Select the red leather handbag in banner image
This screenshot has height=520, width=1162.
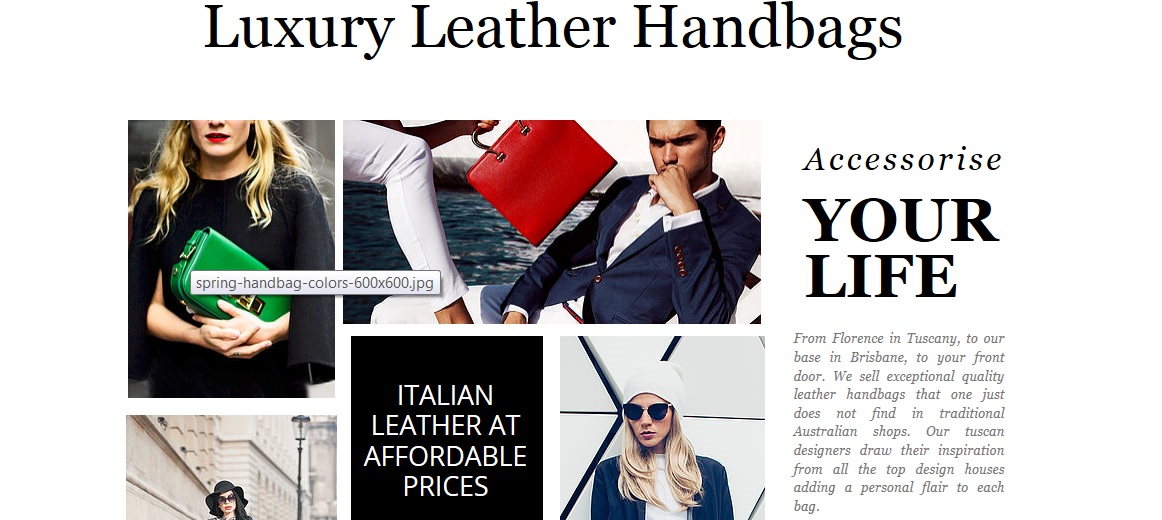542,179
